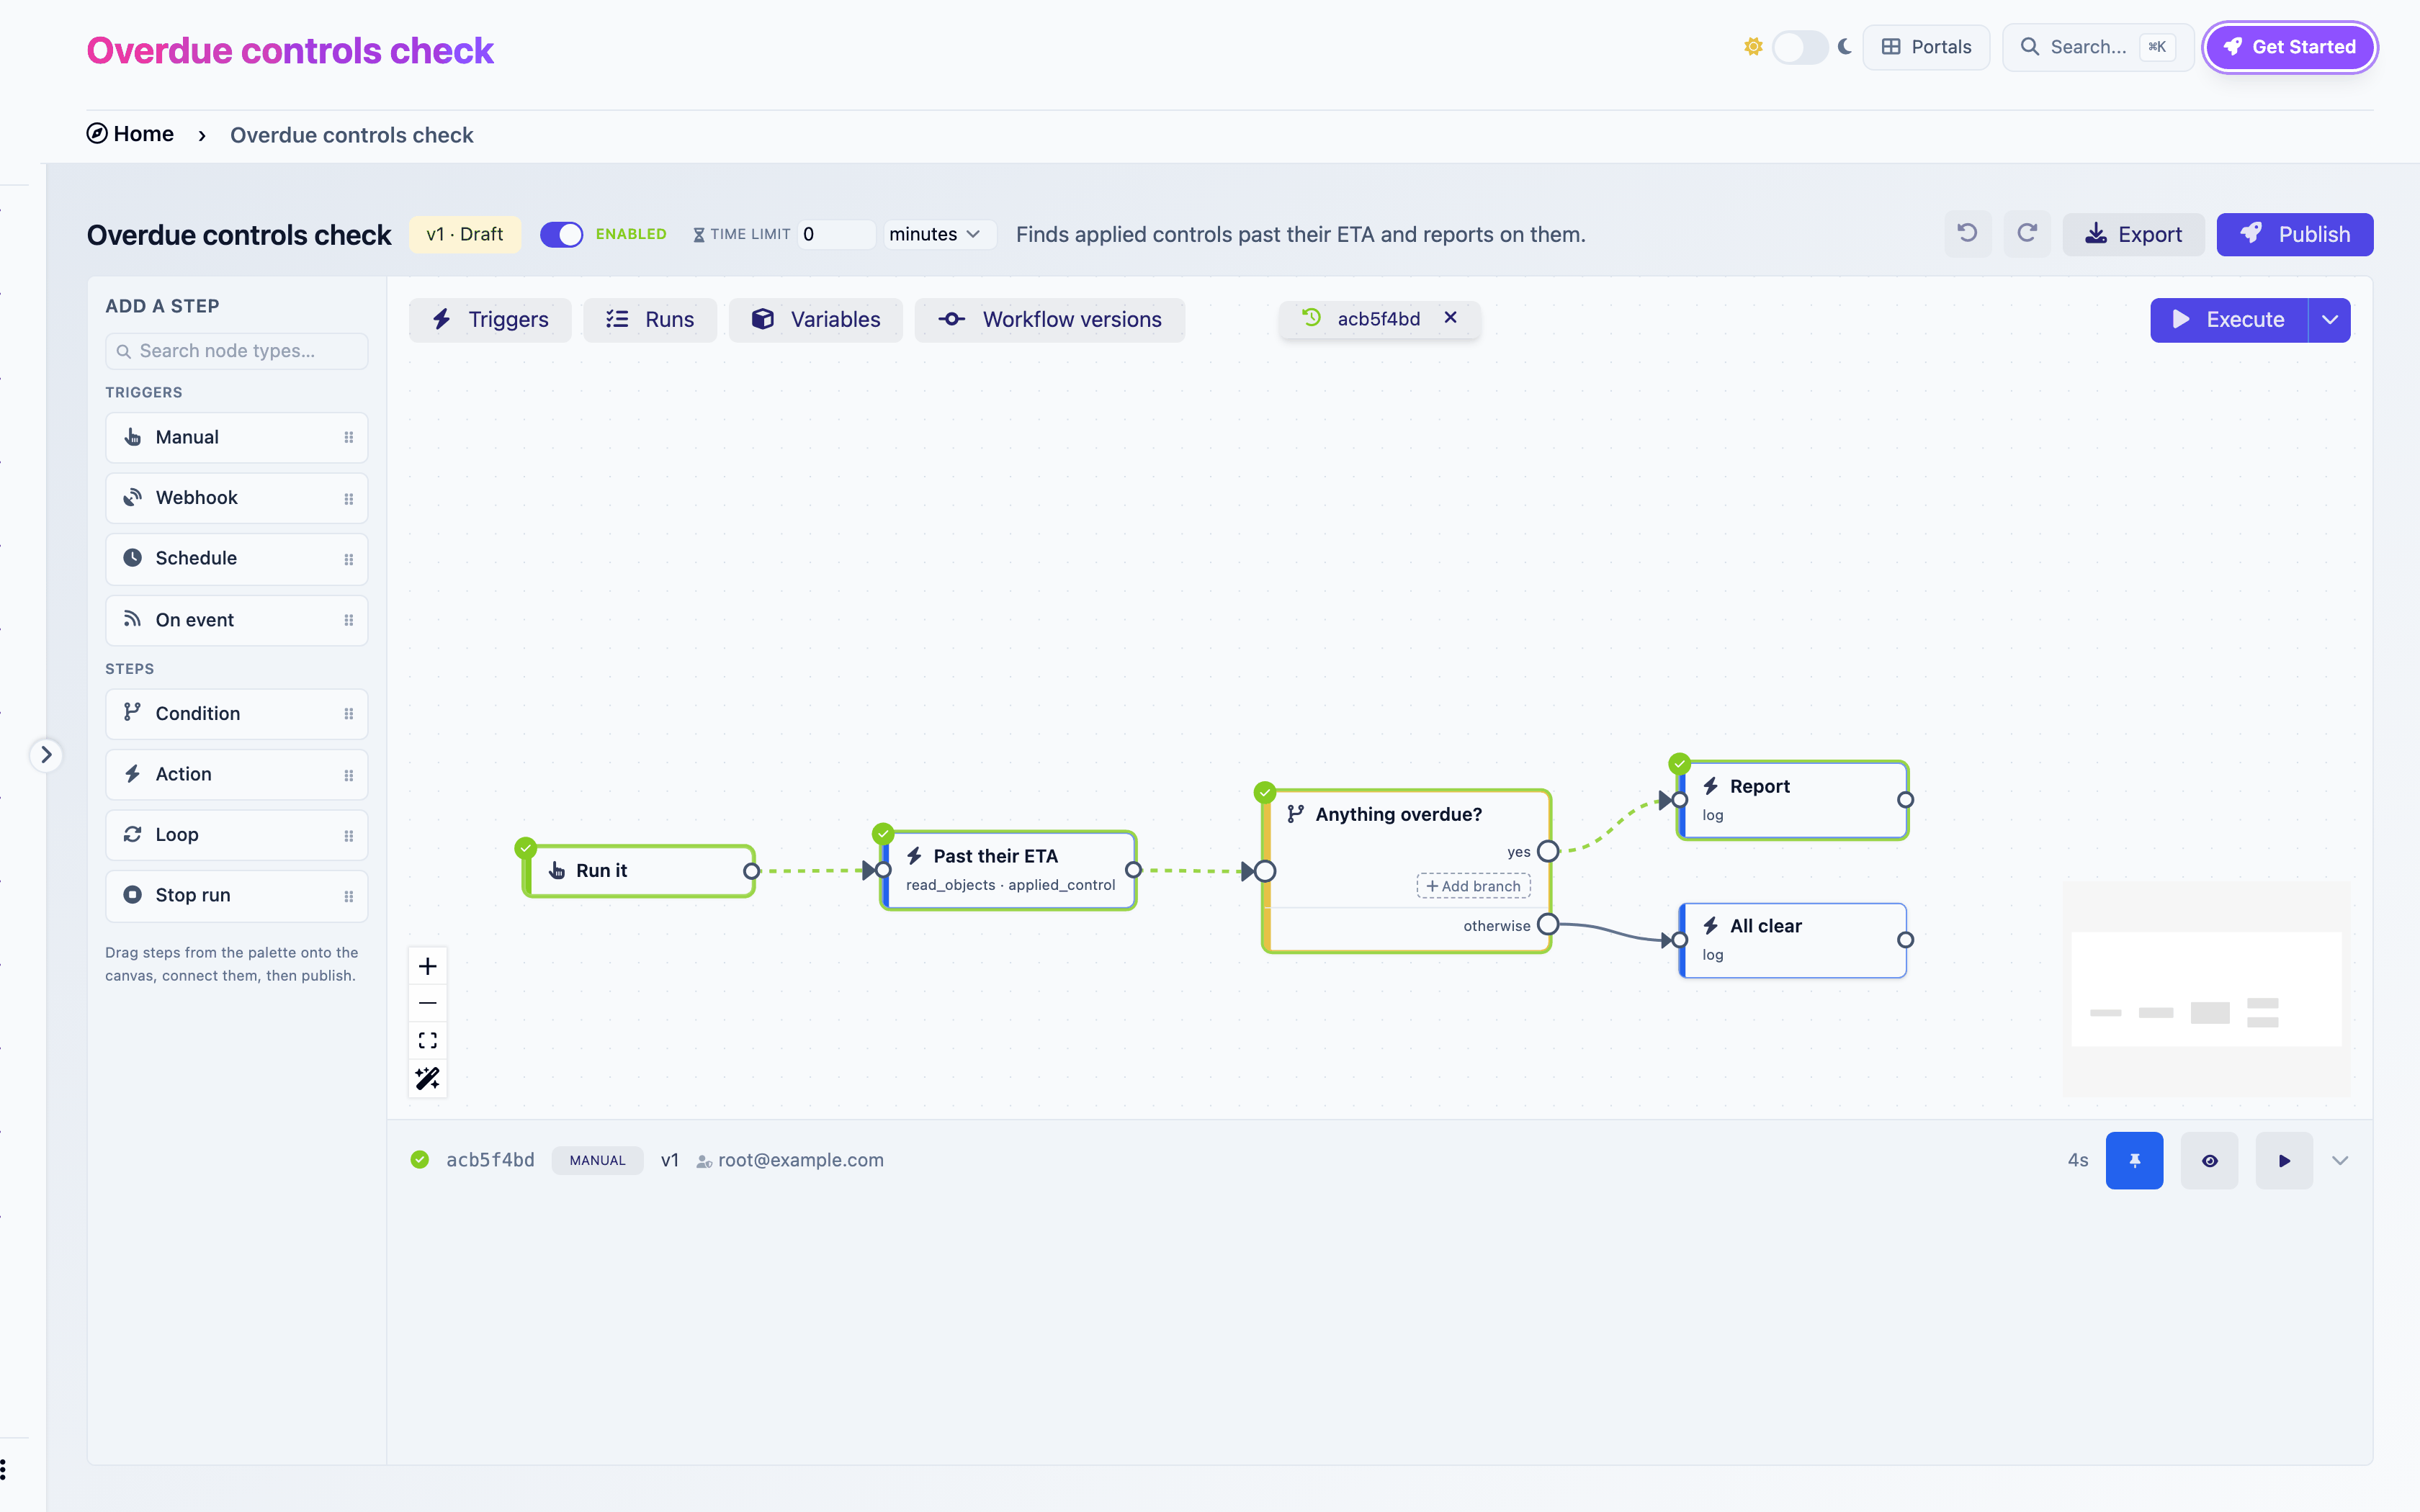The height and width of the screenshot is (1512, 2420).
Task: Click the play icon on run acb5f4bd
Action: click(x=2284, y=1160)
